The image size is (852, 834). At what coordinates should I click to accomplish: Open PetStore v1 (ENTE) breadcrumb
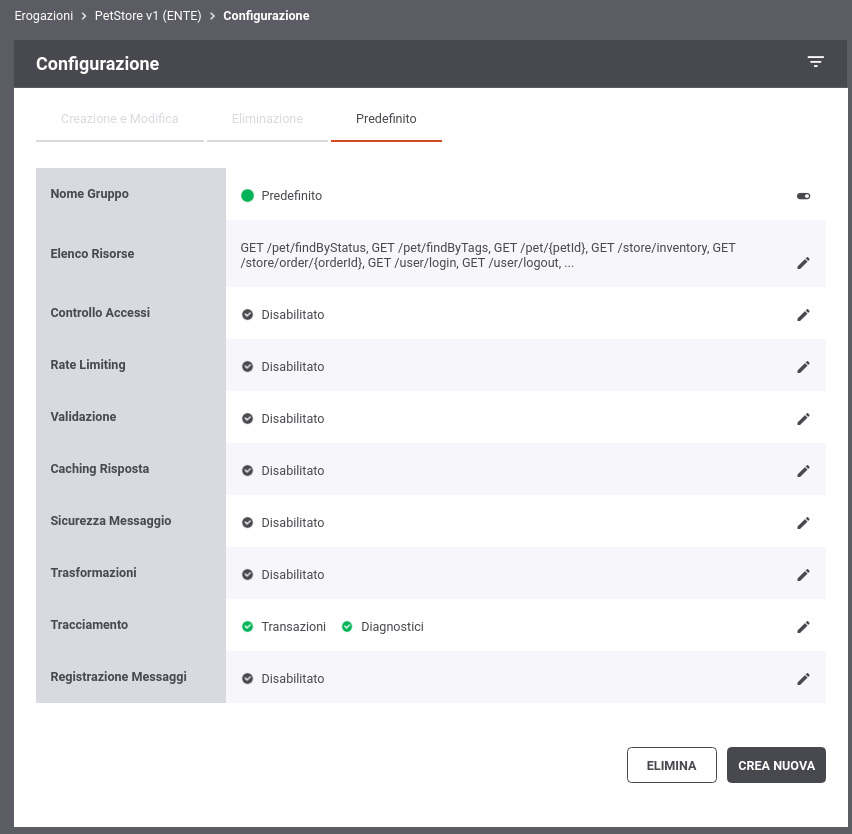coord(148,16)
